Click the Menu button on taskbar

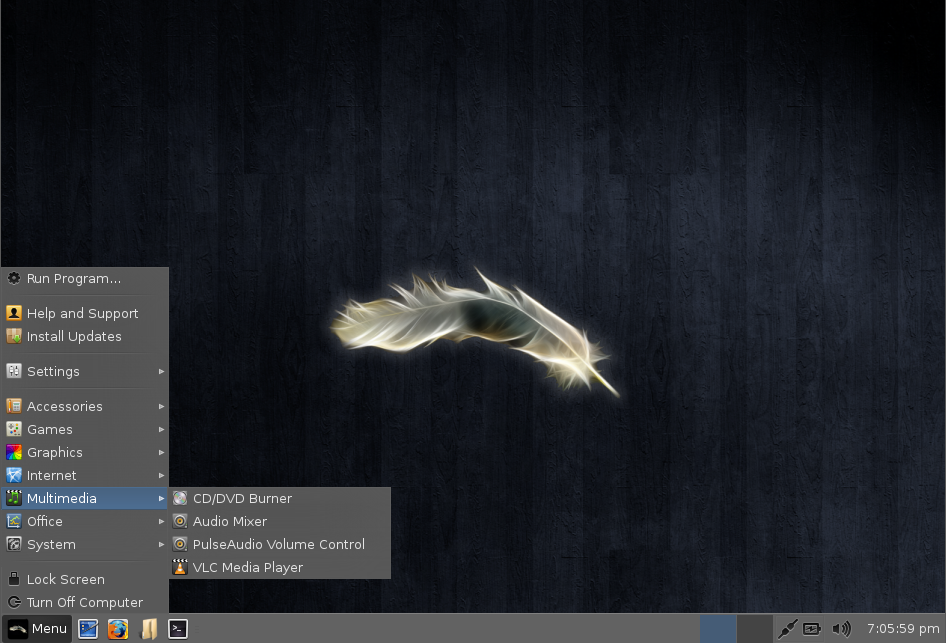pyautogui.click(x=37, y=629)
